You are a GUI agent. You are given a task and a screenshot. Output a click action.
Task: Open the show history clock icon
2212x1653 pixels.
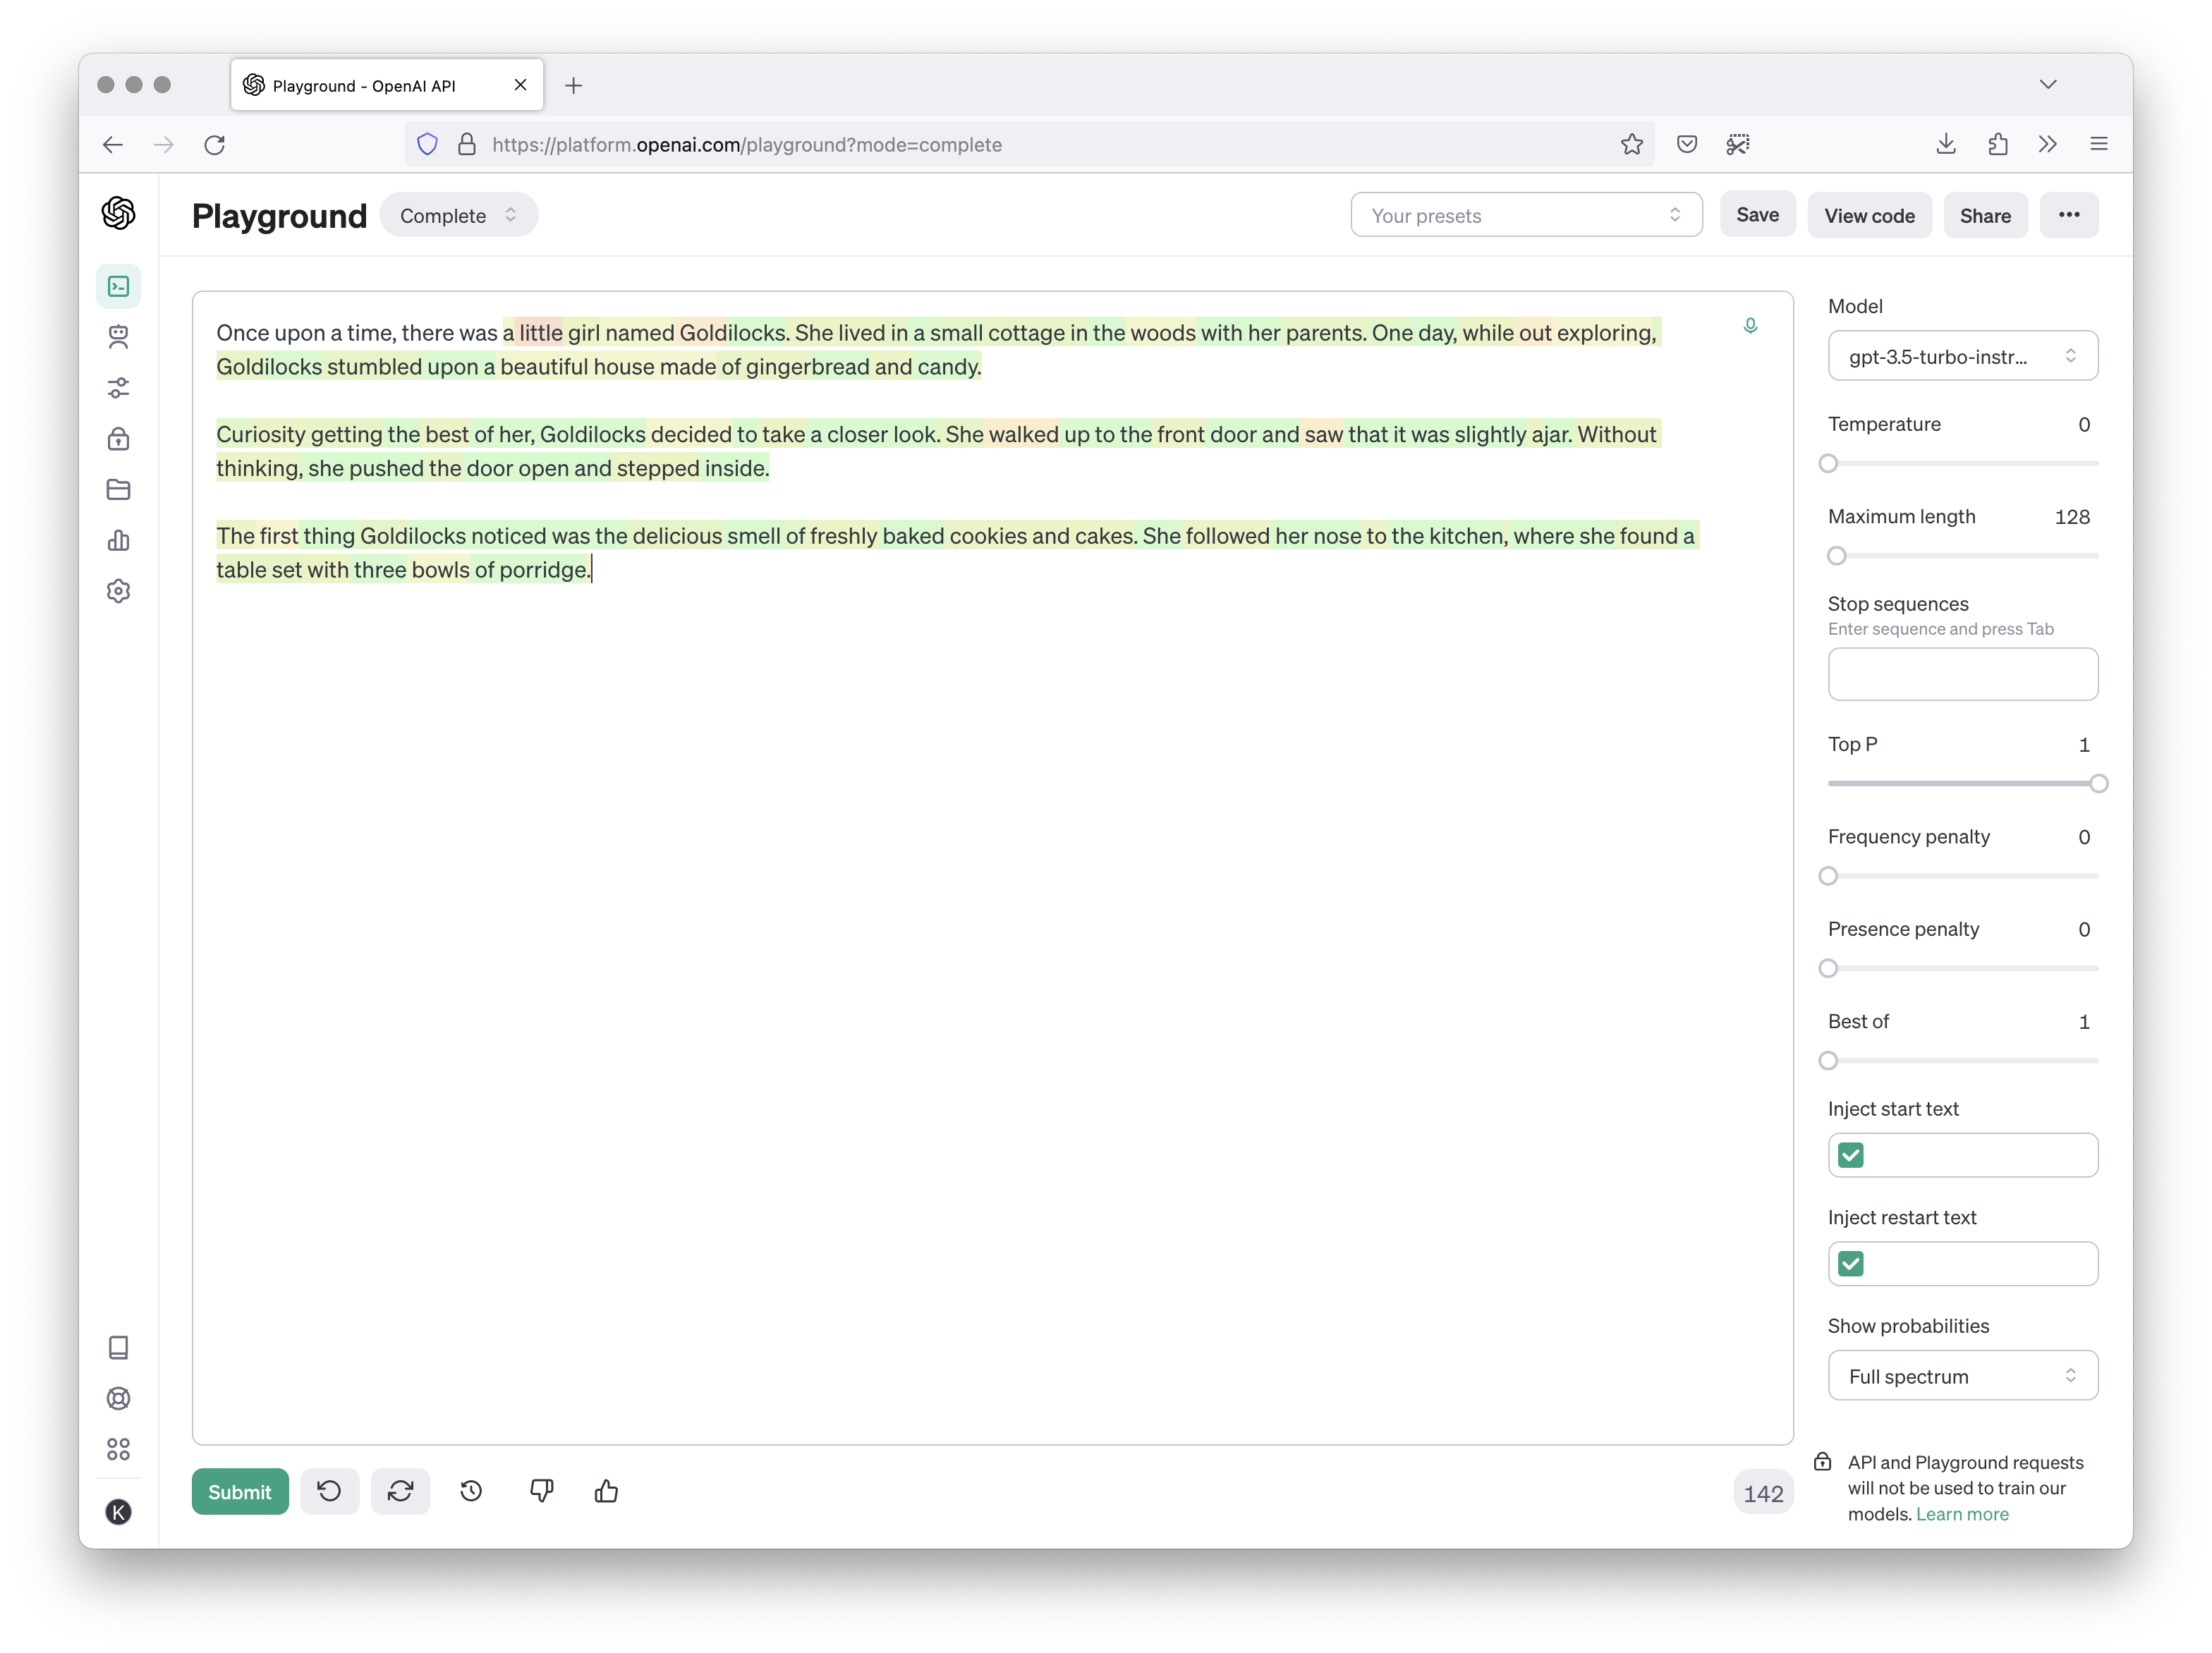click(x=471, y=1491)
